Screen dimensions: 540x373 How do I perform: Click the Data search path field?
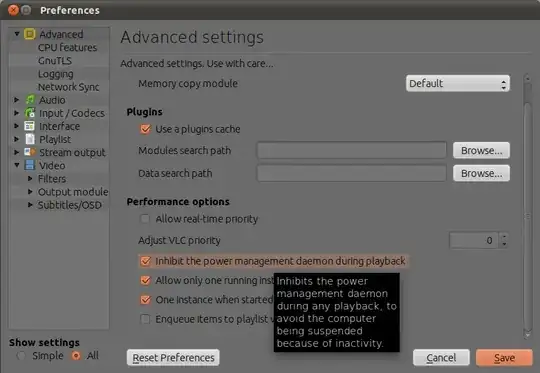point(352,173)
